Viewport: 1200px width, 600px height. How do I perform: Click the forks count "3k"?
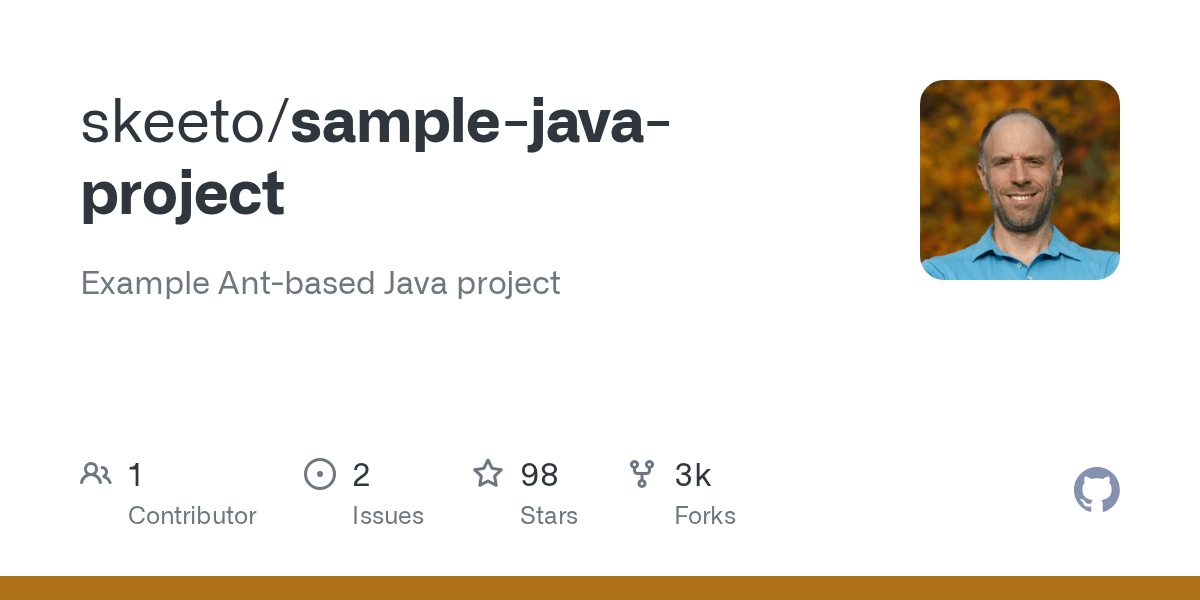693,475
